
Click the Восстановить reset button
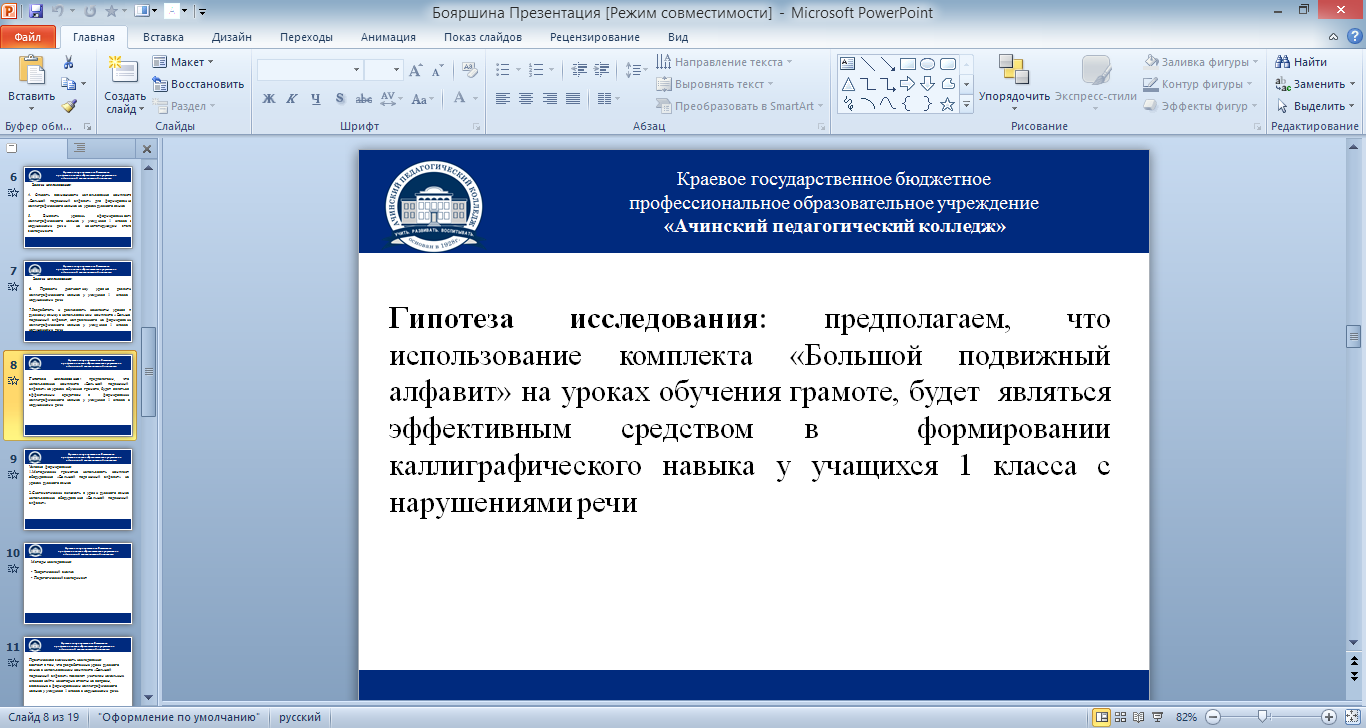199,84
